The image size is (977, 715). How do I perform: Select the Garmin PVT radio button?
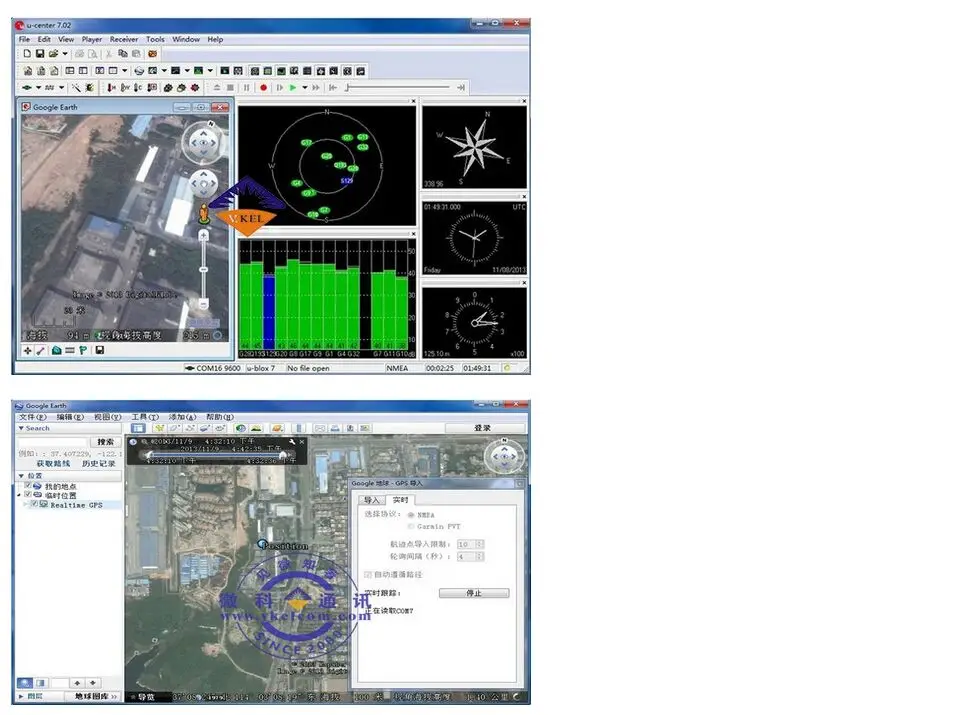[411, 527]
